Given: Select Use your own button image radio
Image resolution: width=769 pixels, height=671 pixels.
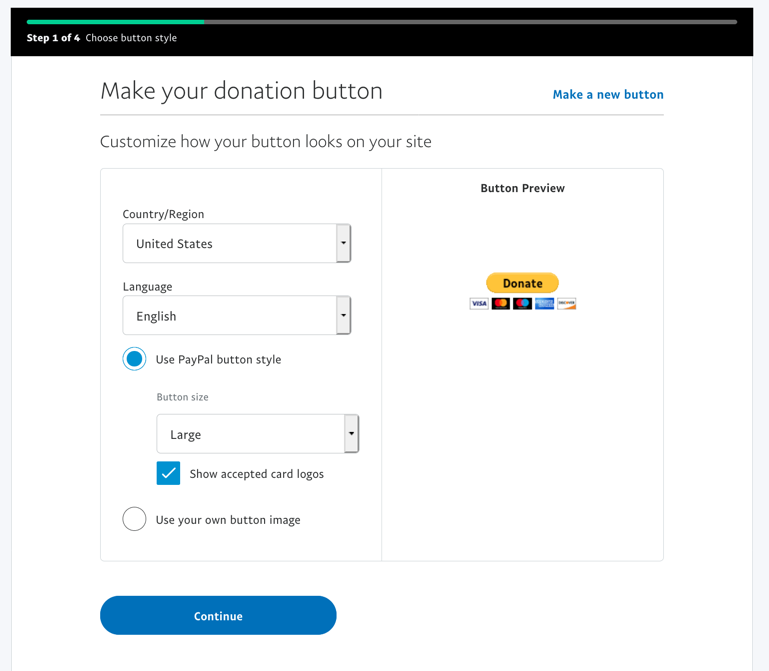Looking at the screenshot, I should (134, 519).
